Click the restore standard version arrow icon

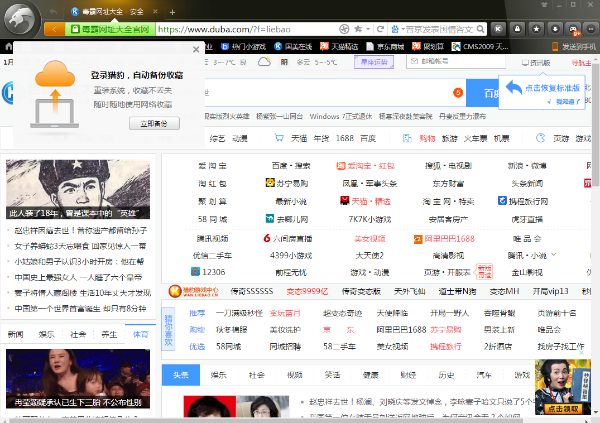tap(514, 88)
